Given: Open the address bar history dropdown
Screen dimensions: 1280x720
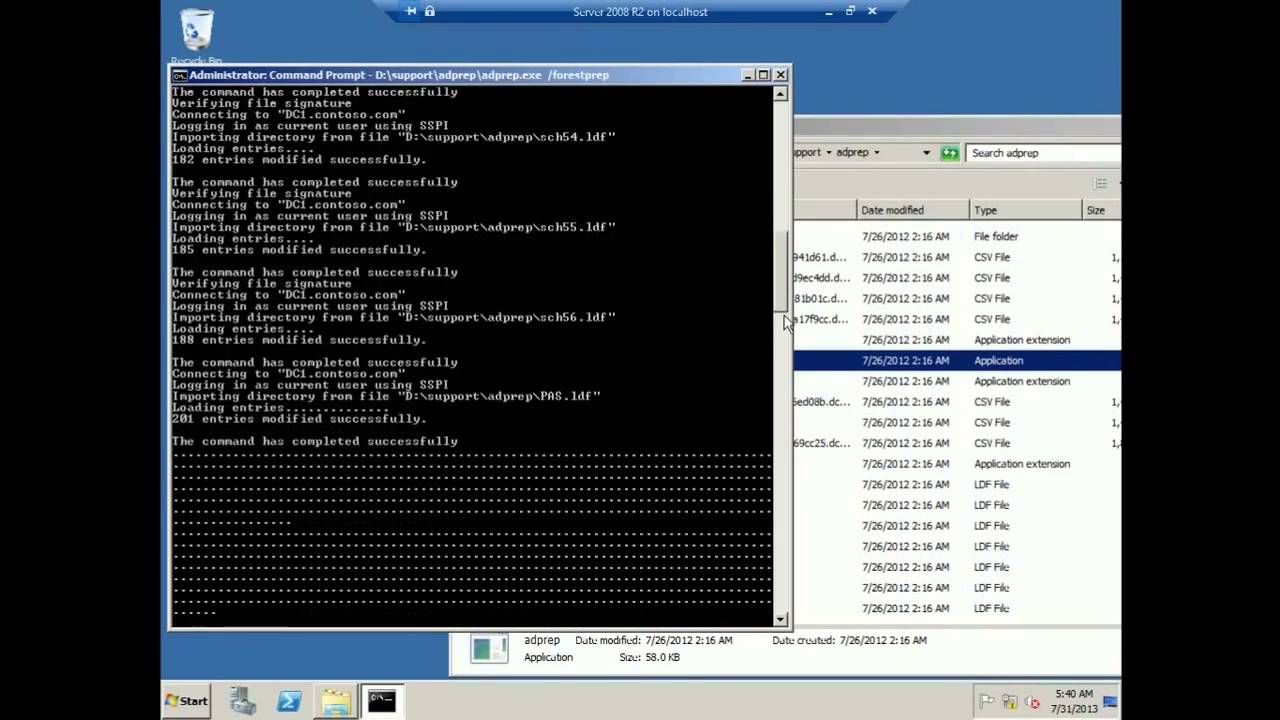Looking at the screenshot, I should coord(926,153).
